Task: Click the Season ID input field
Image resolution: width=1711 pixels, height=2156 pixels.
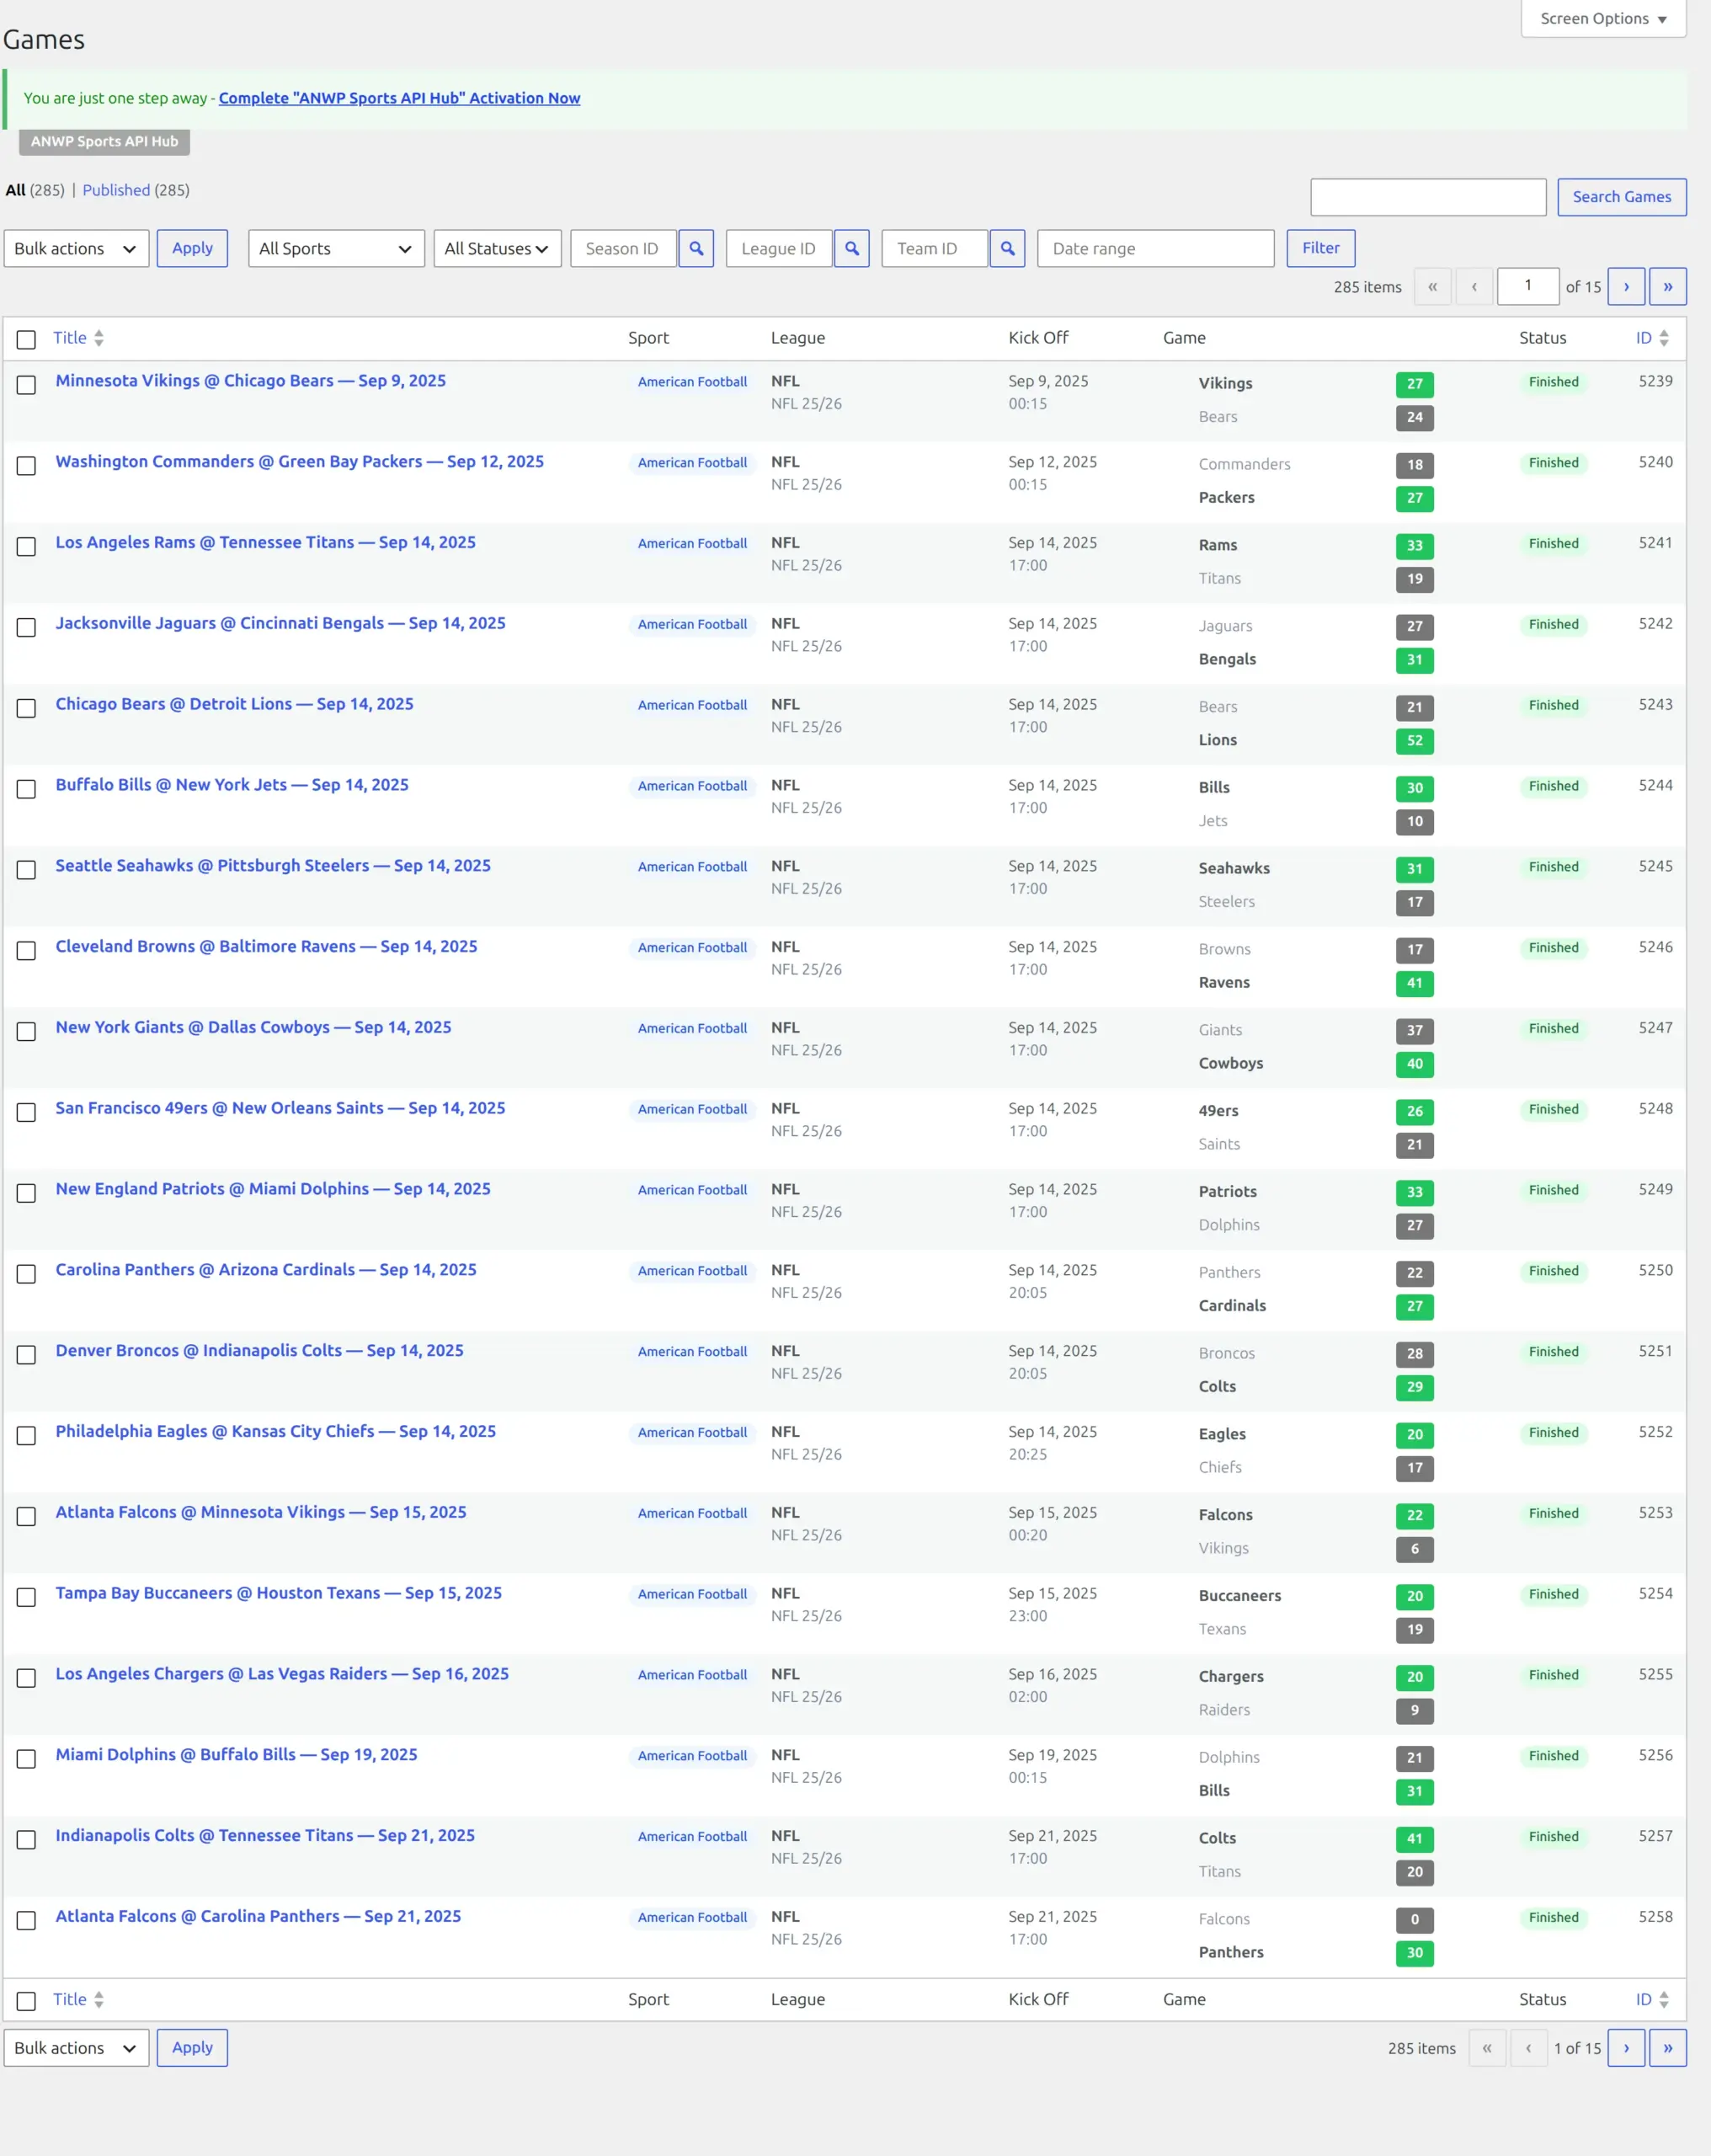Action: 623,248
